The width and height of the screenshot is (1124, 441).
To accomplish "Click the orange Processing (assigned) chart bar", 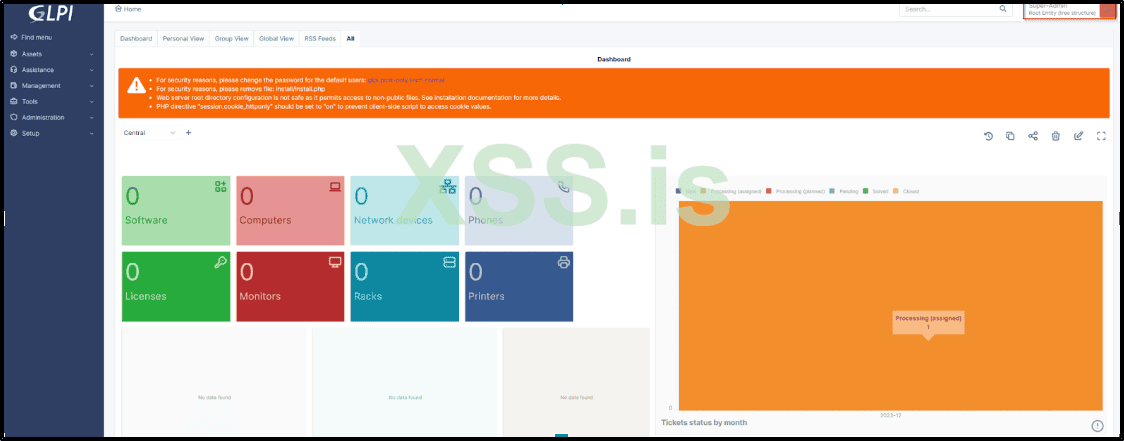I will pyautogui.click(x=890, y=305).
